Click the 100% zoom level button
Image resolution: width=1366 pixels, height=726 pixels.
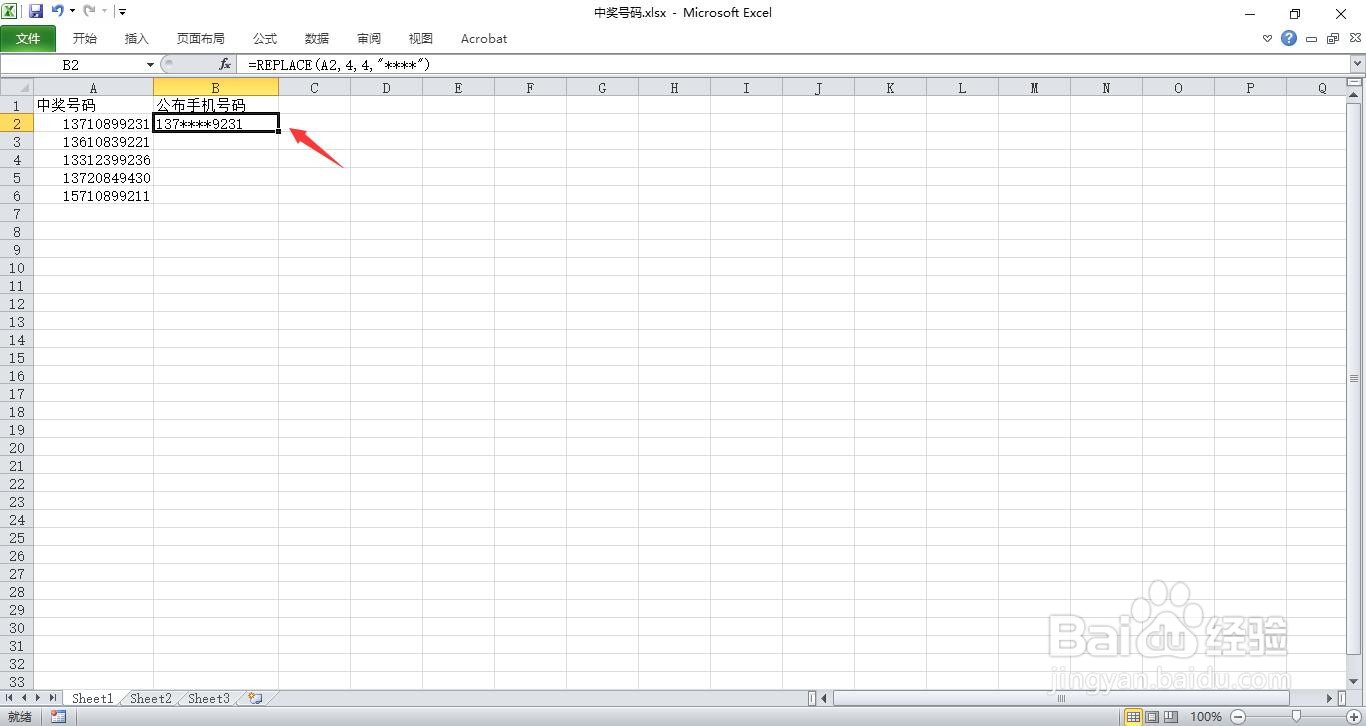point(1206,716)
